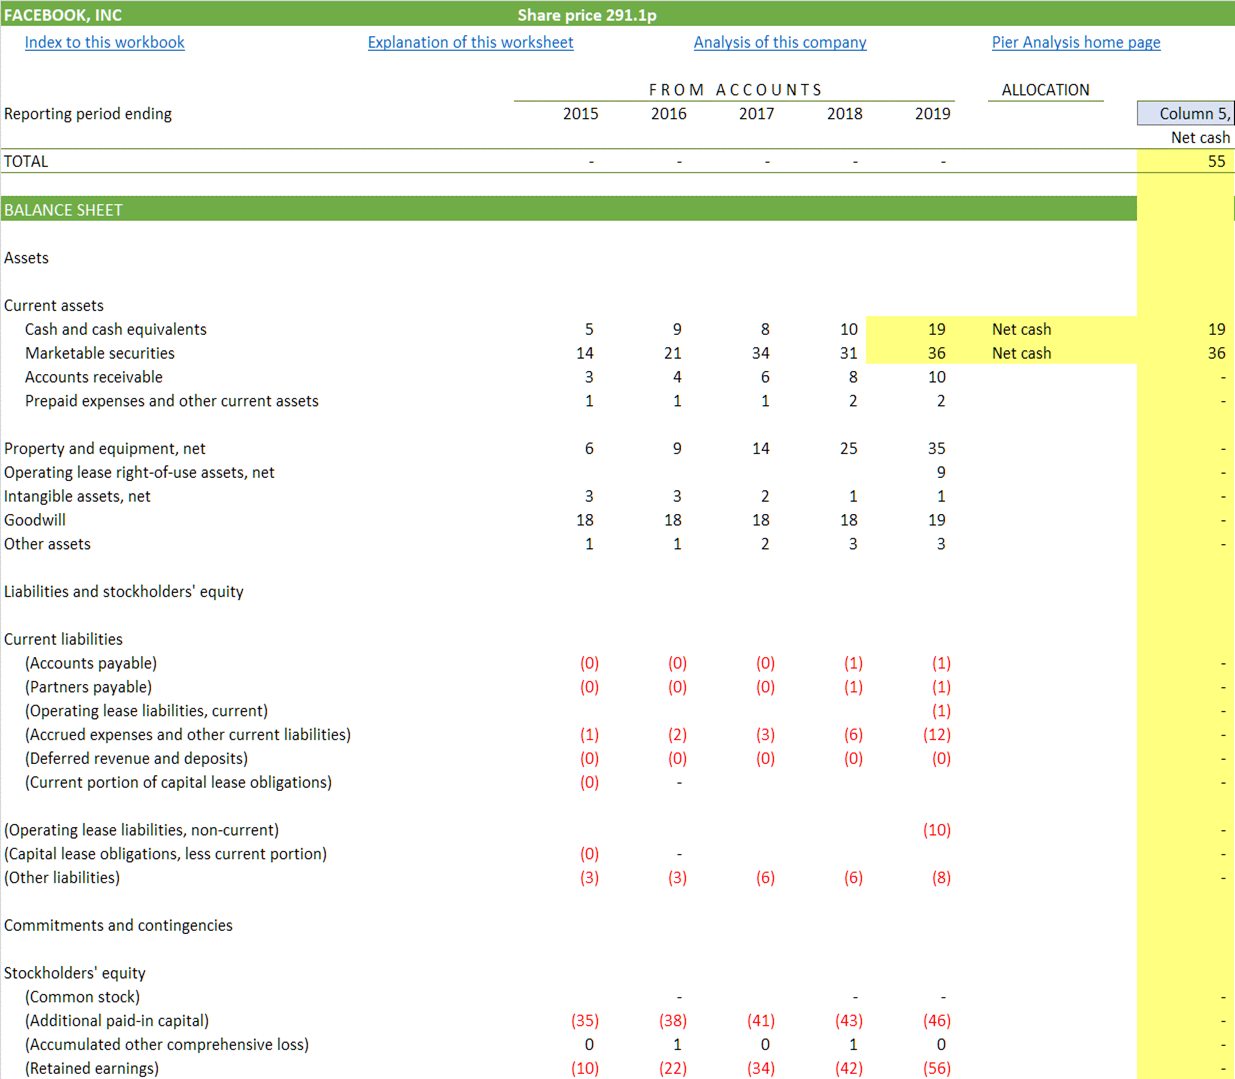Open Explanation of this worksheet link
This screenshot has width=1235, height=1079.
tap(470, 42)
